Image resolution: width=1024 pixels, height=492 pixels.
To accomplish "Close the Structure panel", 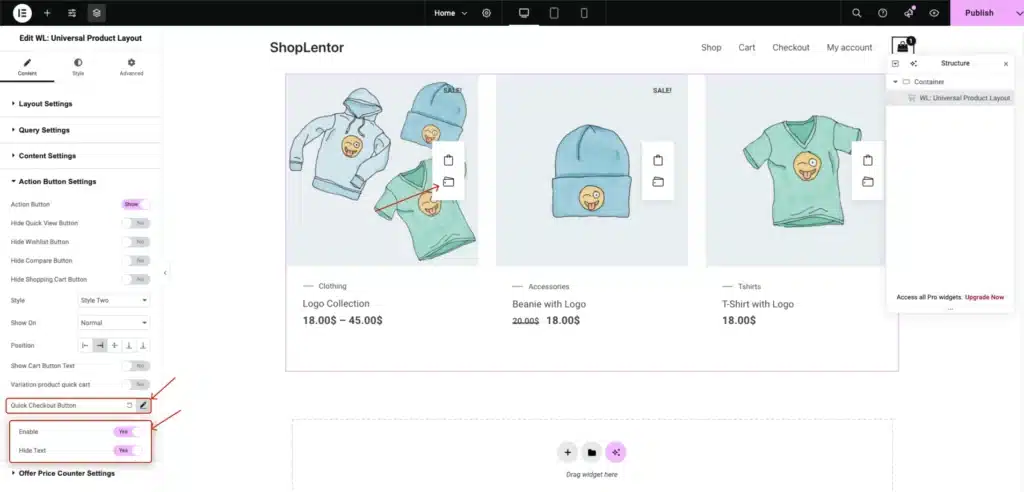I will pos(1006,63).
